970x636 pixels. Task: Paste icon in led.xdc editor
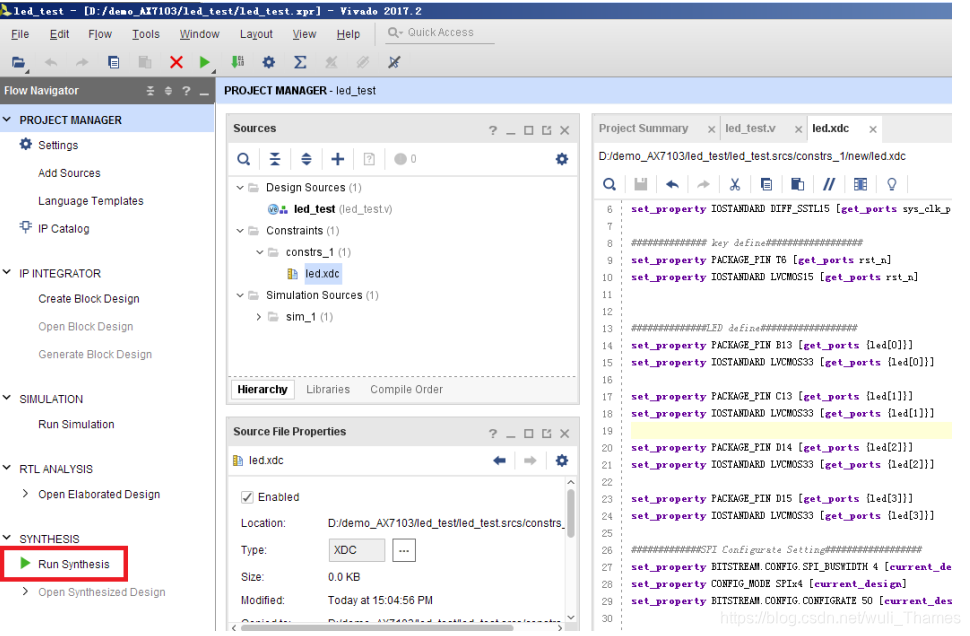[x=797, y=184]
